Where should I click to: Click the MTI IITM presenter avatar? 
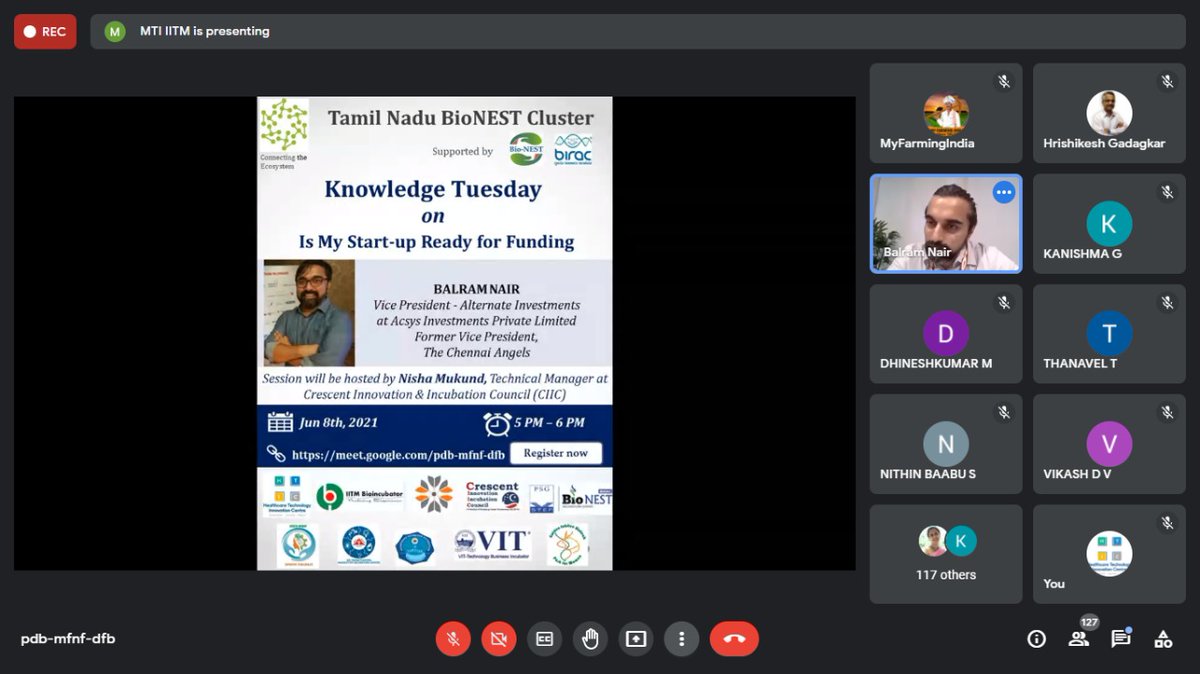pyautogui.click(x=115, y=31)
